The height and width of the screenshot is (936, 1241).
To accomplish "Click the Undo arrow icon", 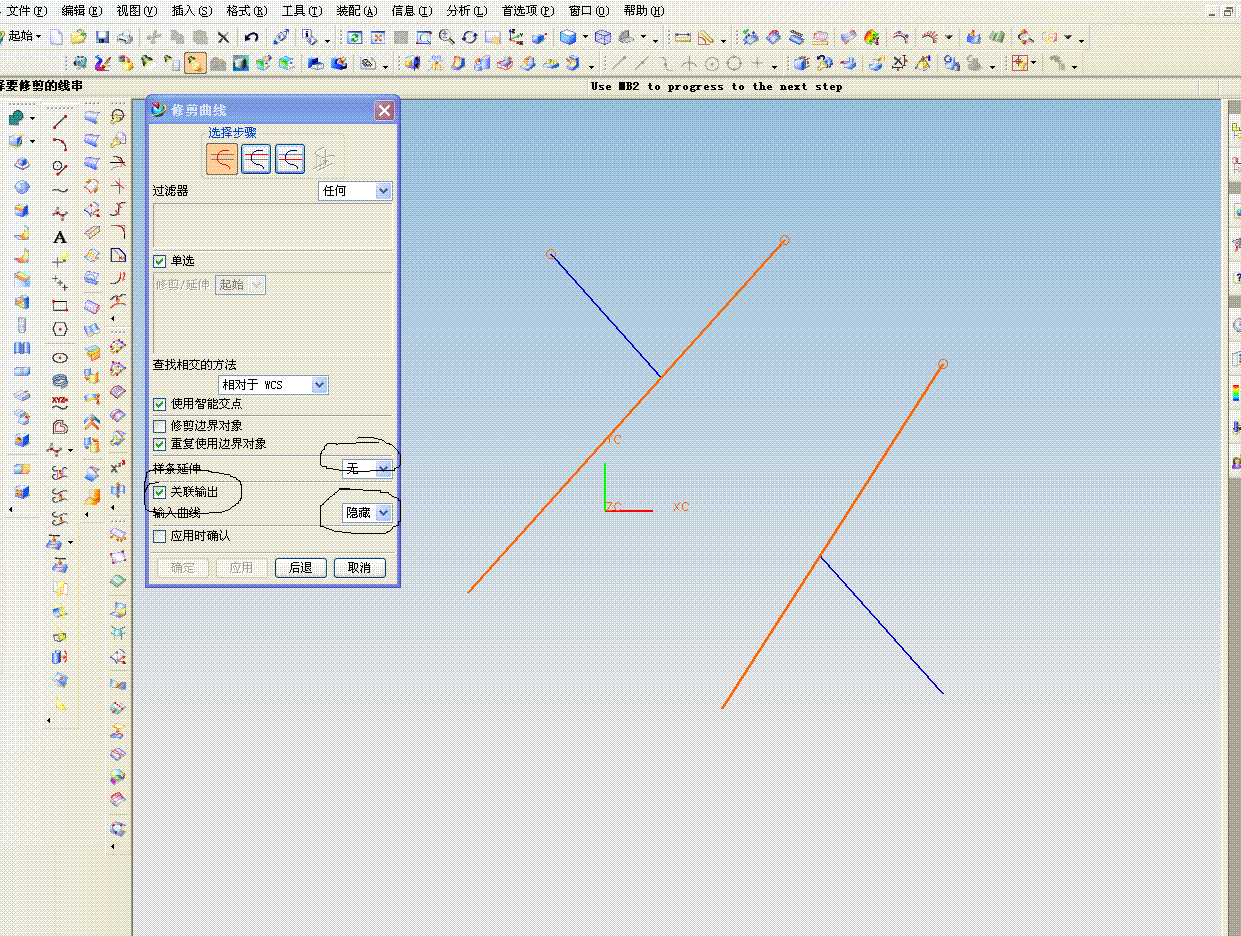I will pyautogui.click(x=252, y=38).
